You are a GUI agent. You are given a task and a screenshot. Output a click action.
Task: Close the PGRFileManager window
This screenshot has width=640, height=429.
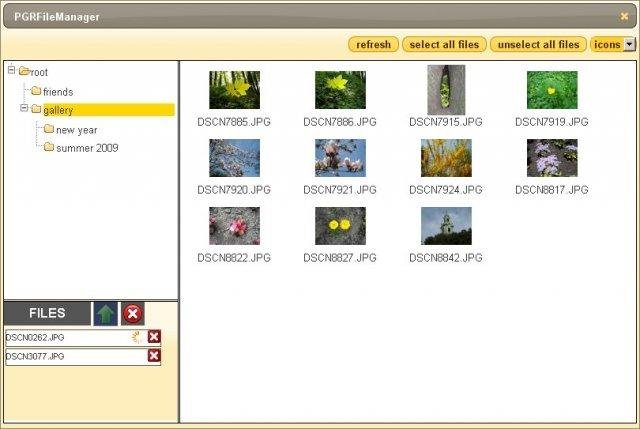624,16
